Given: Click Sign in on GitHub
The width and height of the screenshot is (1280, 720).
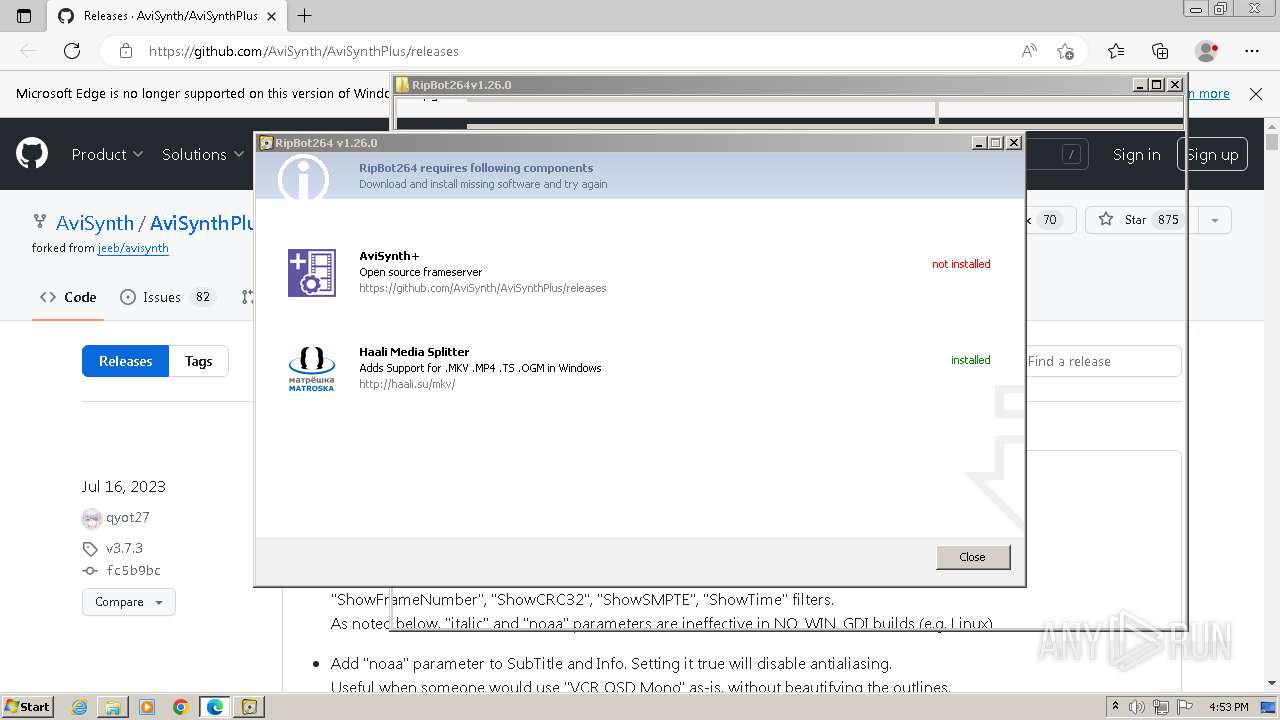Looking at the screenshot, I should 1137,154.
